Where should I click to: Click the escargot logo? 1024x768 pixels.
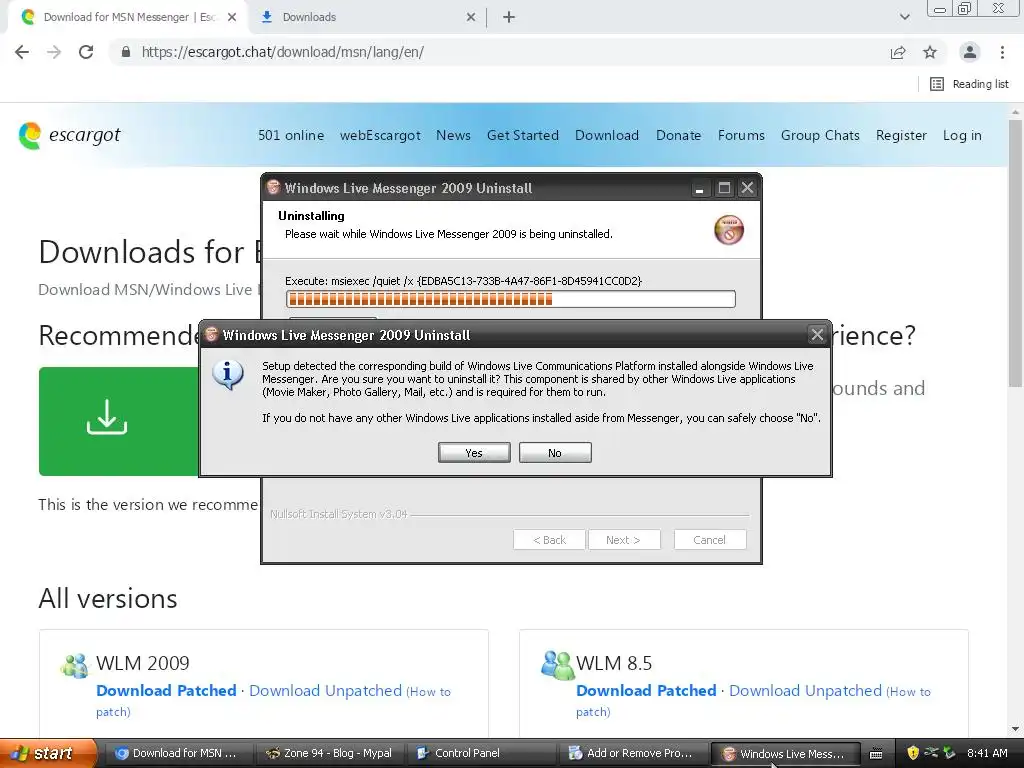coord(70,135)
